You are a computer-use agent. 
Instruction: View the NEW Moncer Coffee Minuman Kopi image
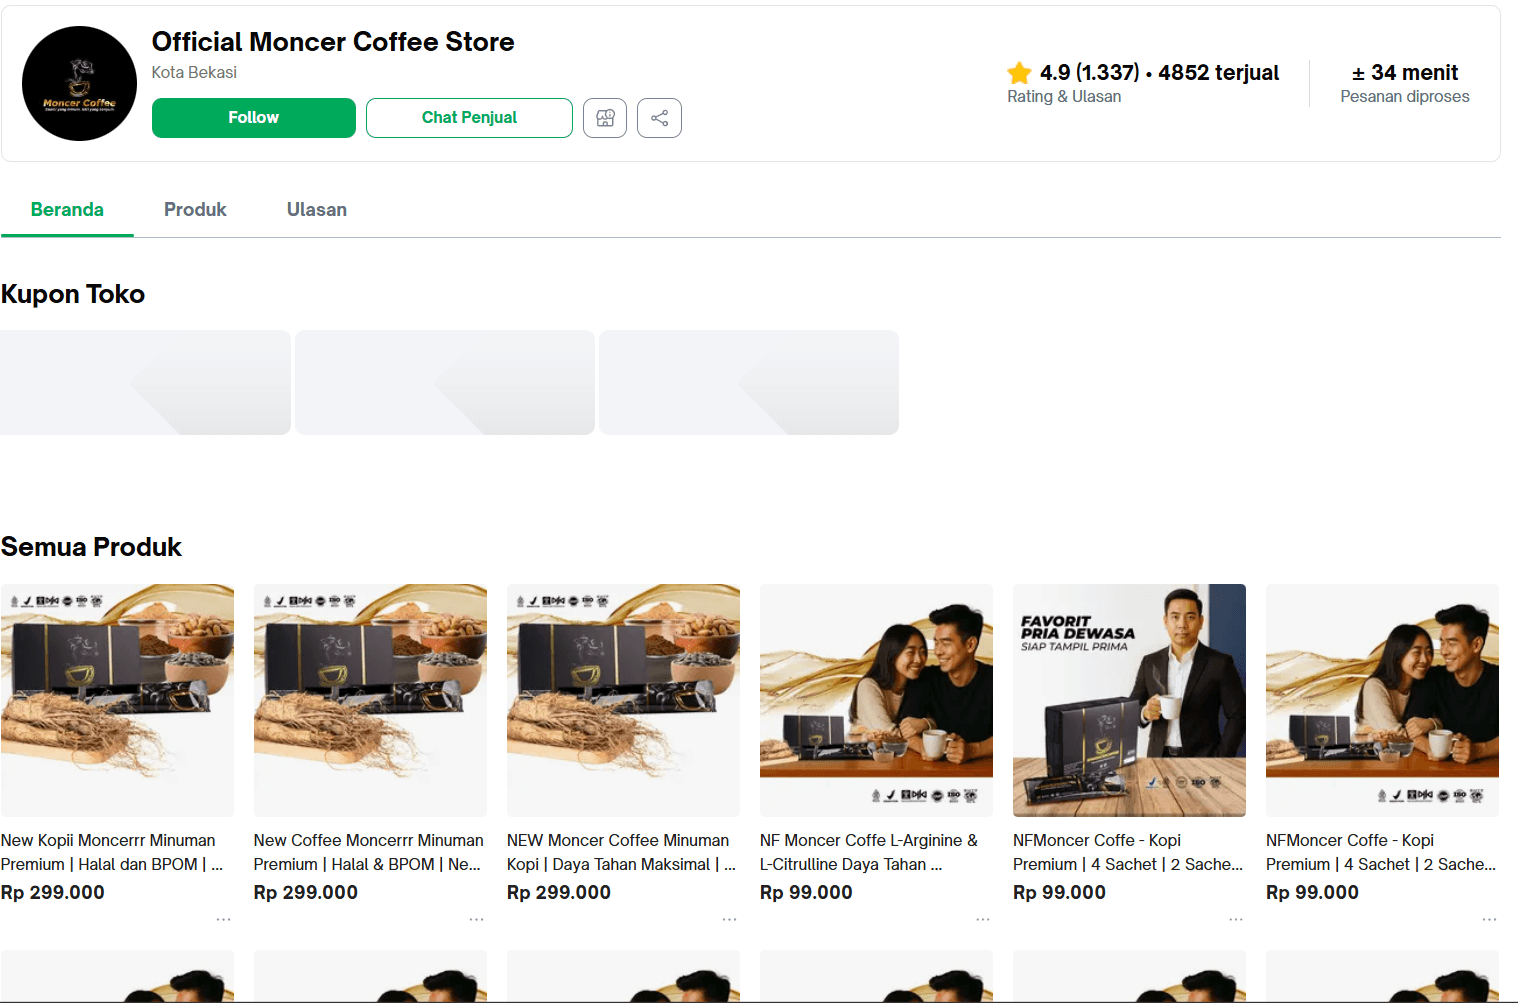click(x=623, y=700)
